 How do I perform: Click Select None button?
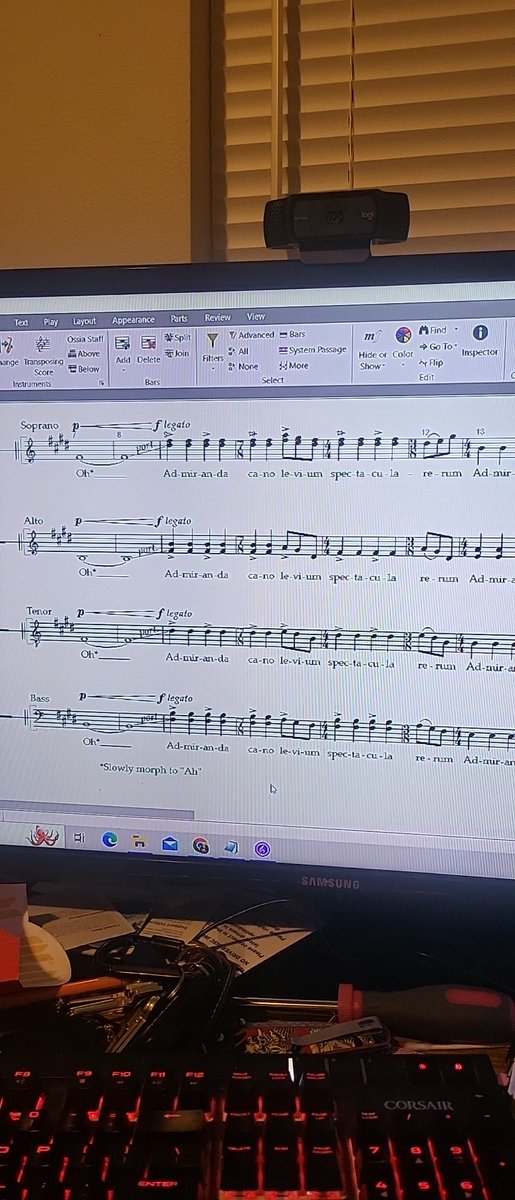tap(243, 366)
